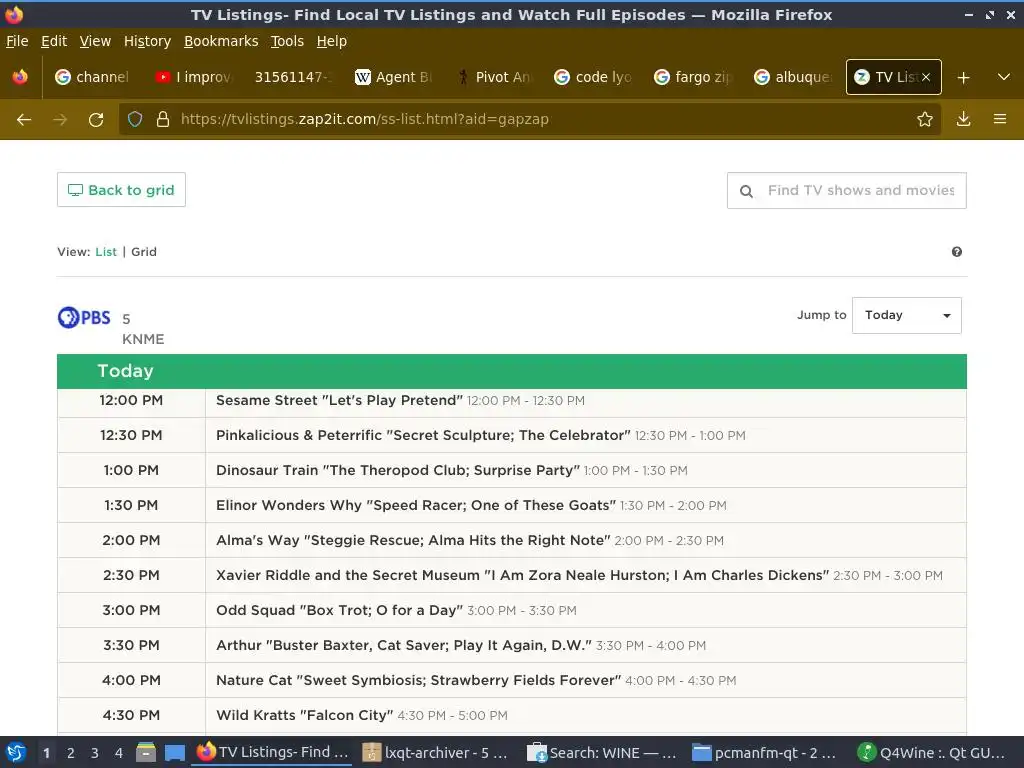1024x768 pixels.
Task: Open the LXQt start menu icon
Action: pyautogui.click(x=16, y=752)
